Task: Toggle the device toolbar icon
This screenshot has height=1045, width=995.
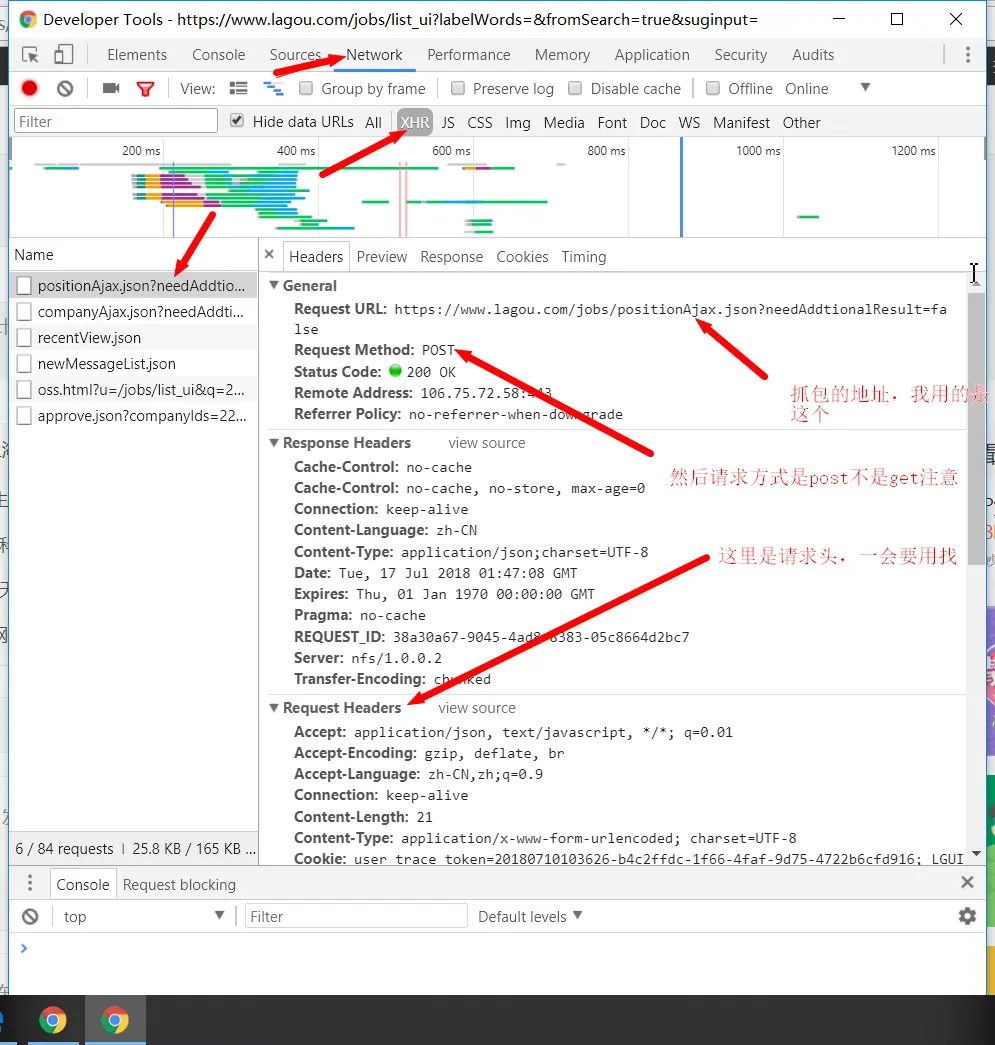Action: pyautogui.click(x=63, y=55)
